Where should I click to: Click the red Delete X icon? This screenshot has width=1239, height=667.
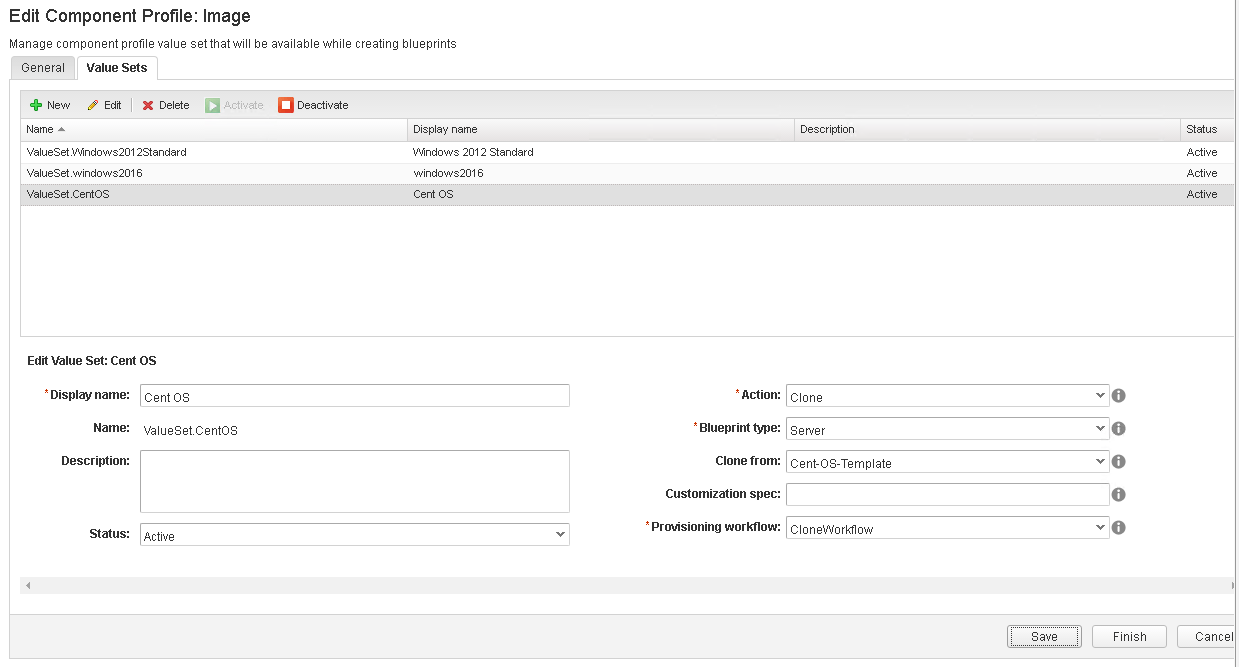148,105
